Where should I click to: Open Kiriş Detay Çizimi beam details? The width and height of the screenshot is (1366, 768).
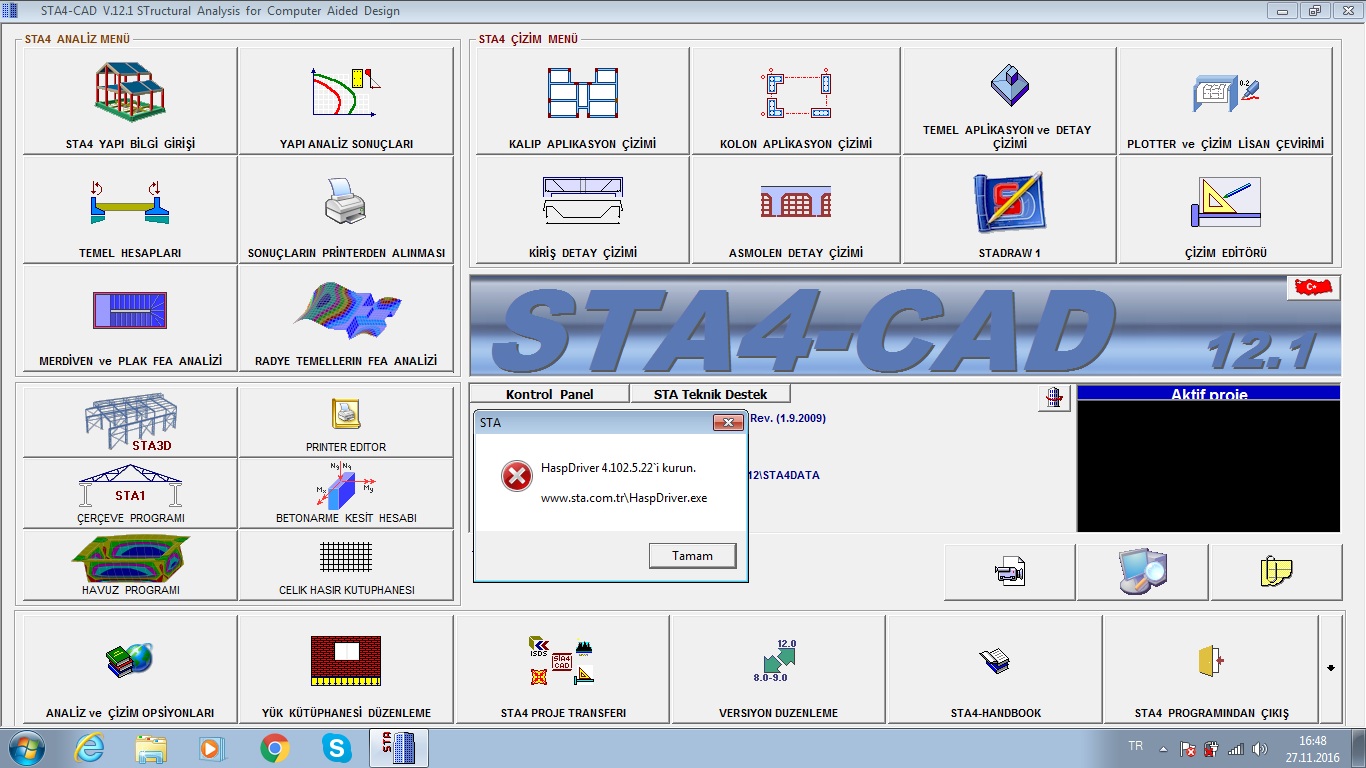tap(582, 209)
